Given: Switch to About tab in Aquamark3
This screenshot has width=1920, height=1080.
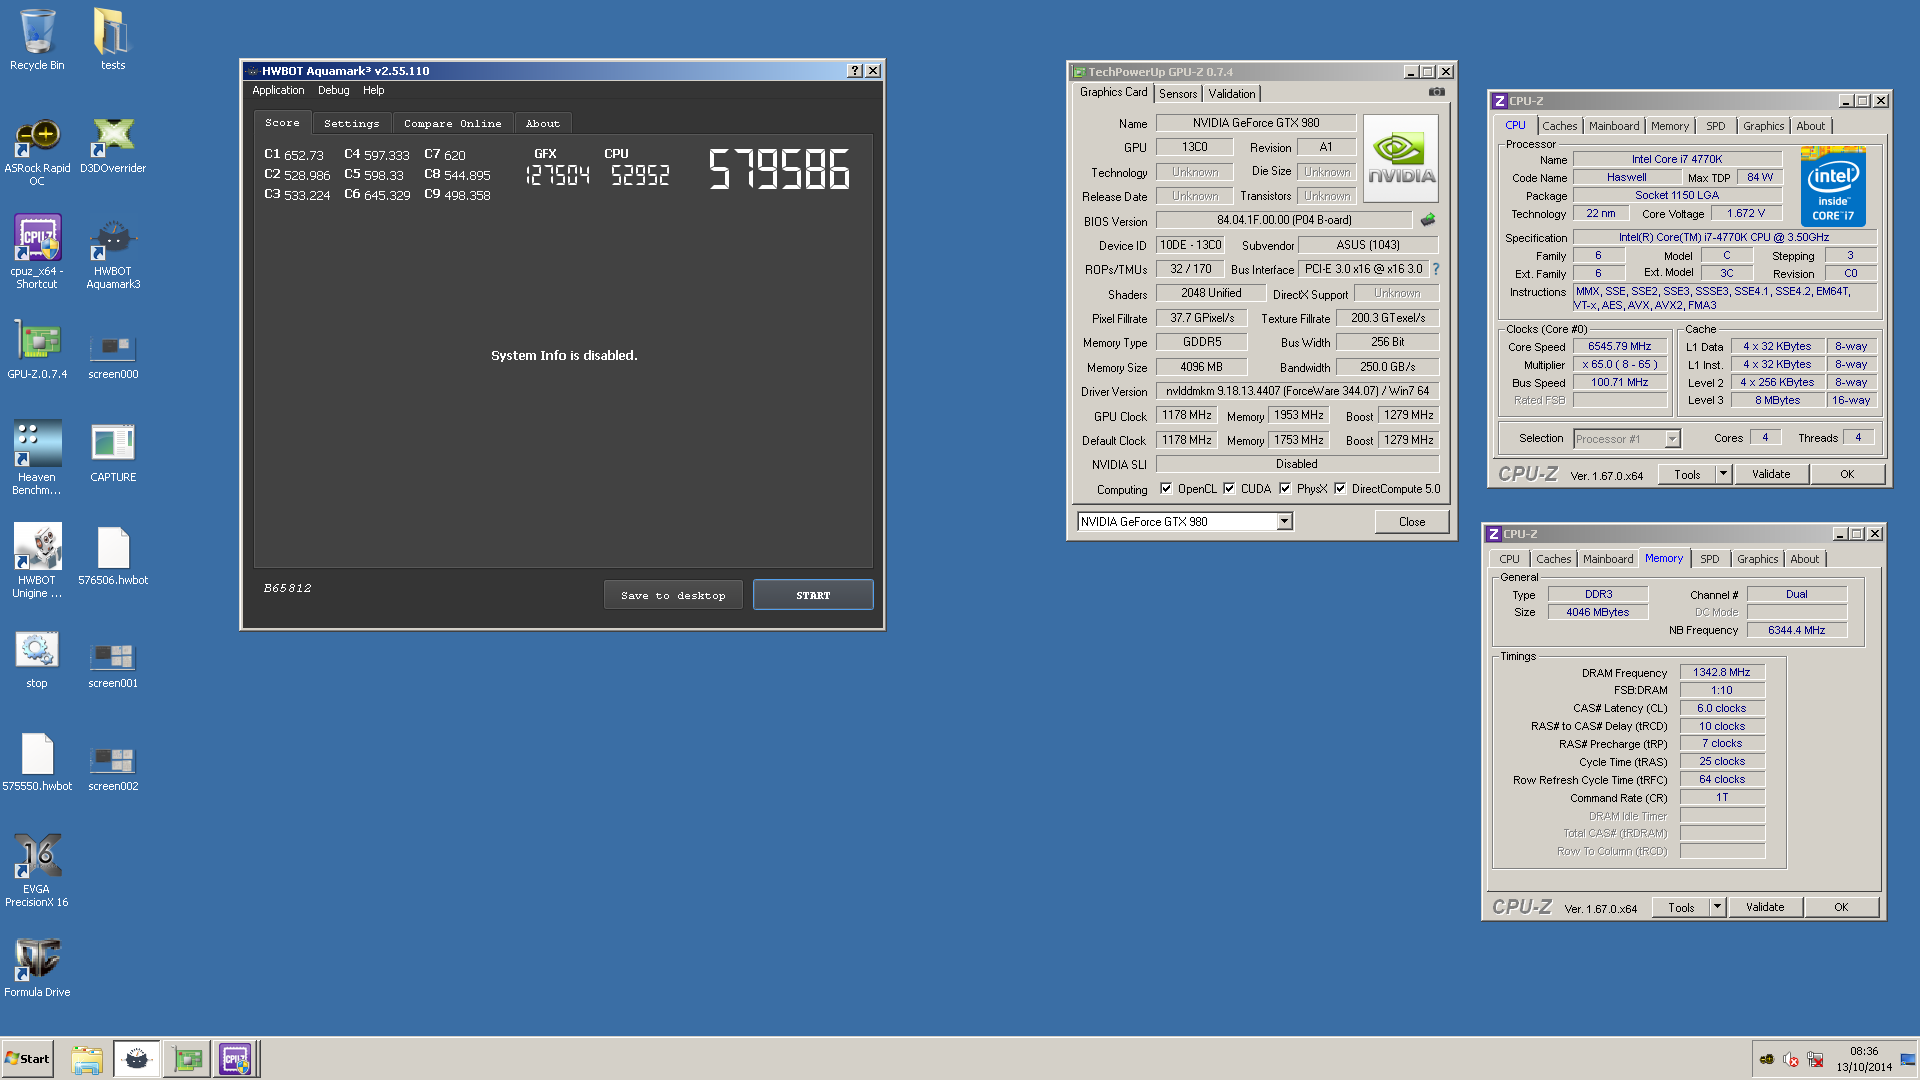Looking at the screenshot, I should (x=543, y=123).
